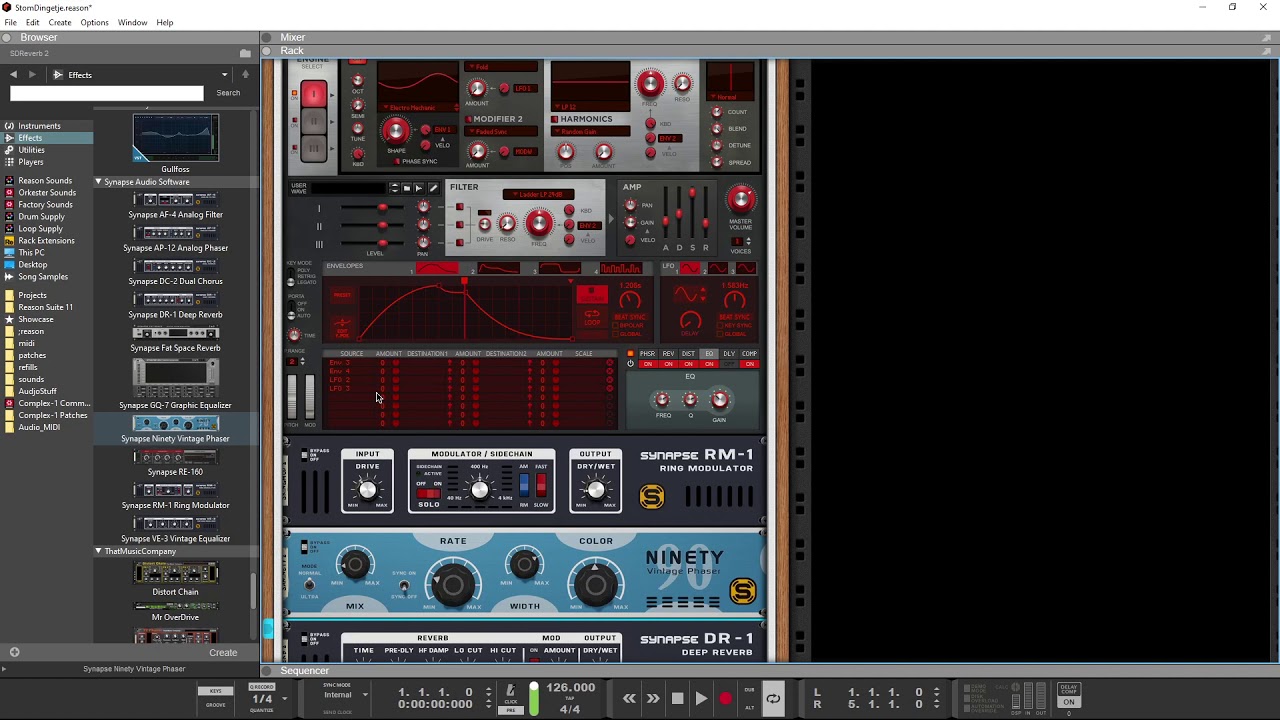The image size is (1280, 720).
Task: Open Rack Extensions location
Action: click(x=46, y=241)
